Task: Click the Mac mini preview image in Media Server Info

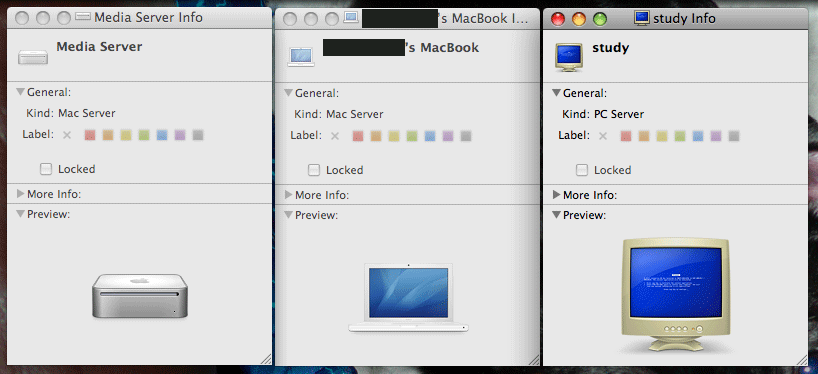Action: point(140,296)
